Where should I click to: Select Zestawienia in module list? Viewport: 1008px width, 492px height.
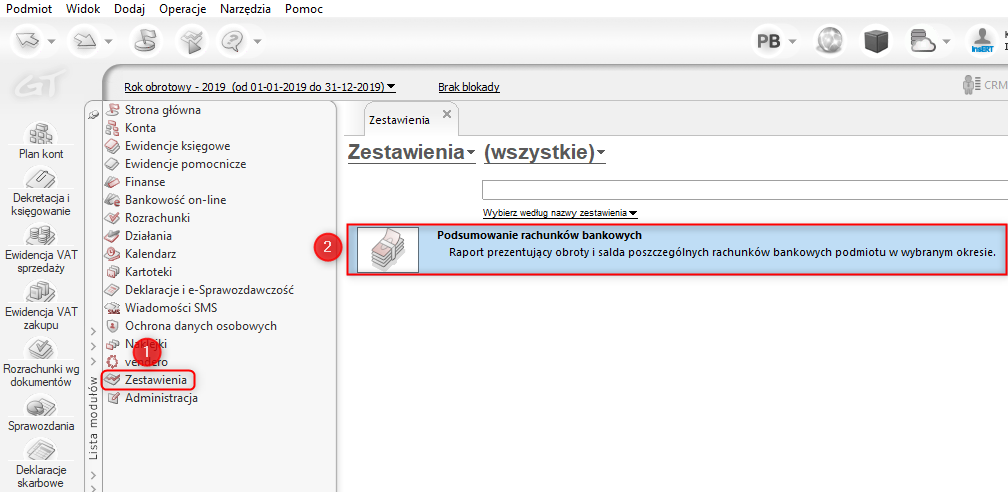tap(156, 380)
